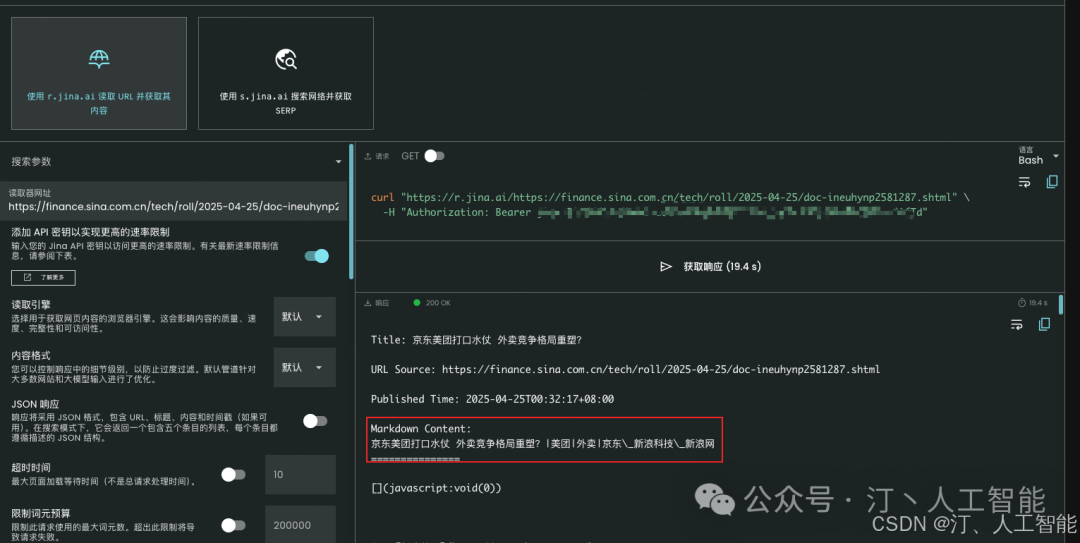Screen dimensions: 1080x543
Task: Click the 19.4 s response timer
Action: [x=1032, y=303]
